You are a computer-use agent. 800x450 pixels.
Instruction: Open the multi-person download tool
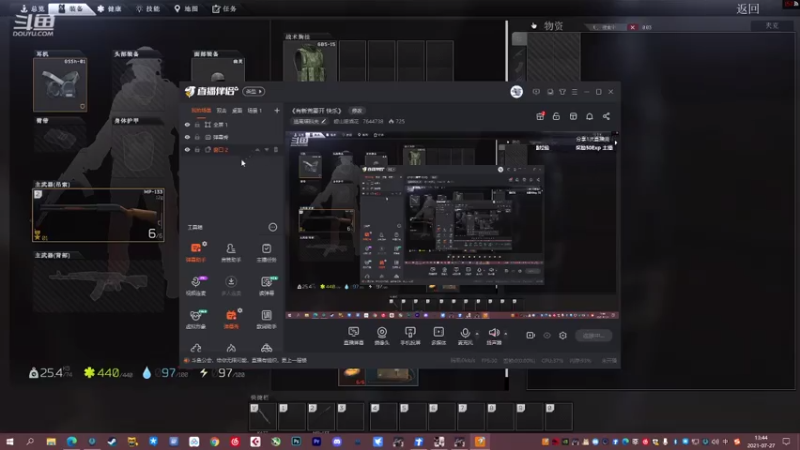click(x=231, y=286)
